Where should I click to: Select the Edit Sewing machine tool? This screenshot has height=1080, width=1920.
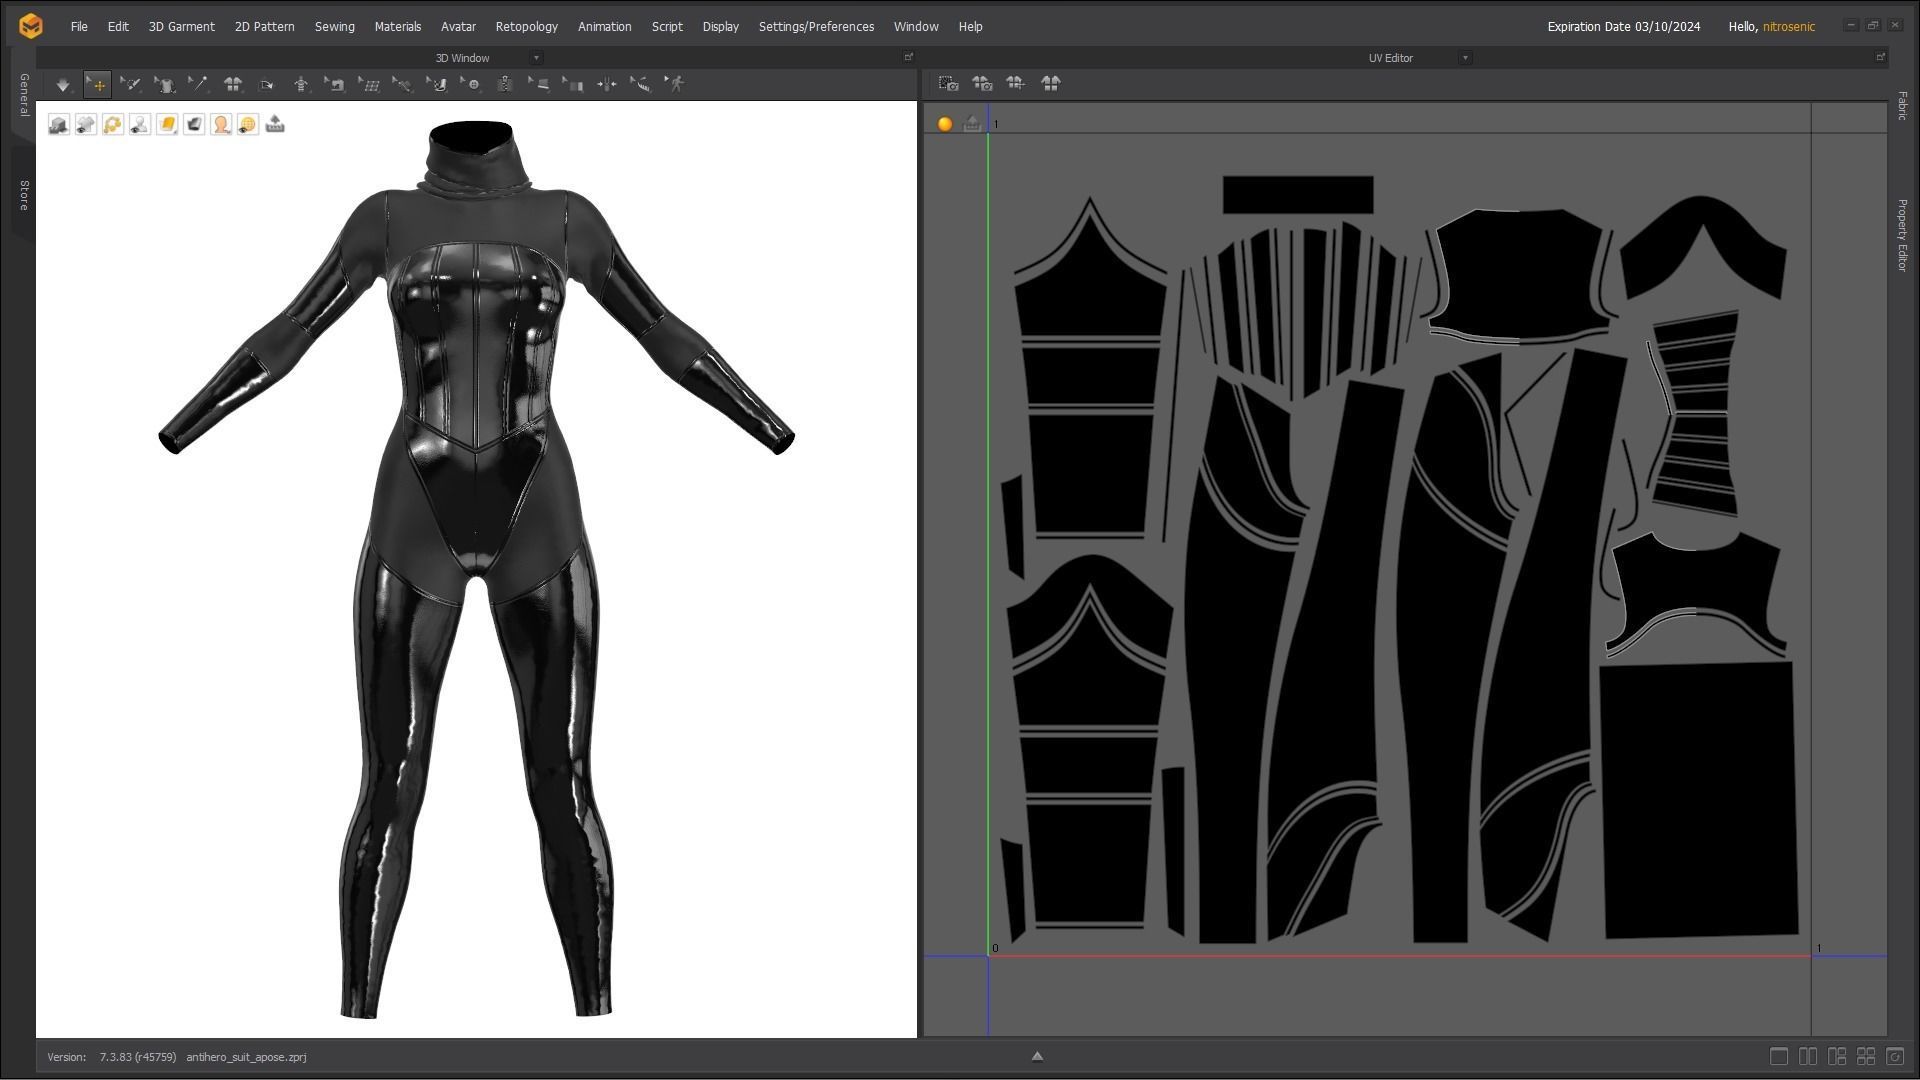point(335,85)
